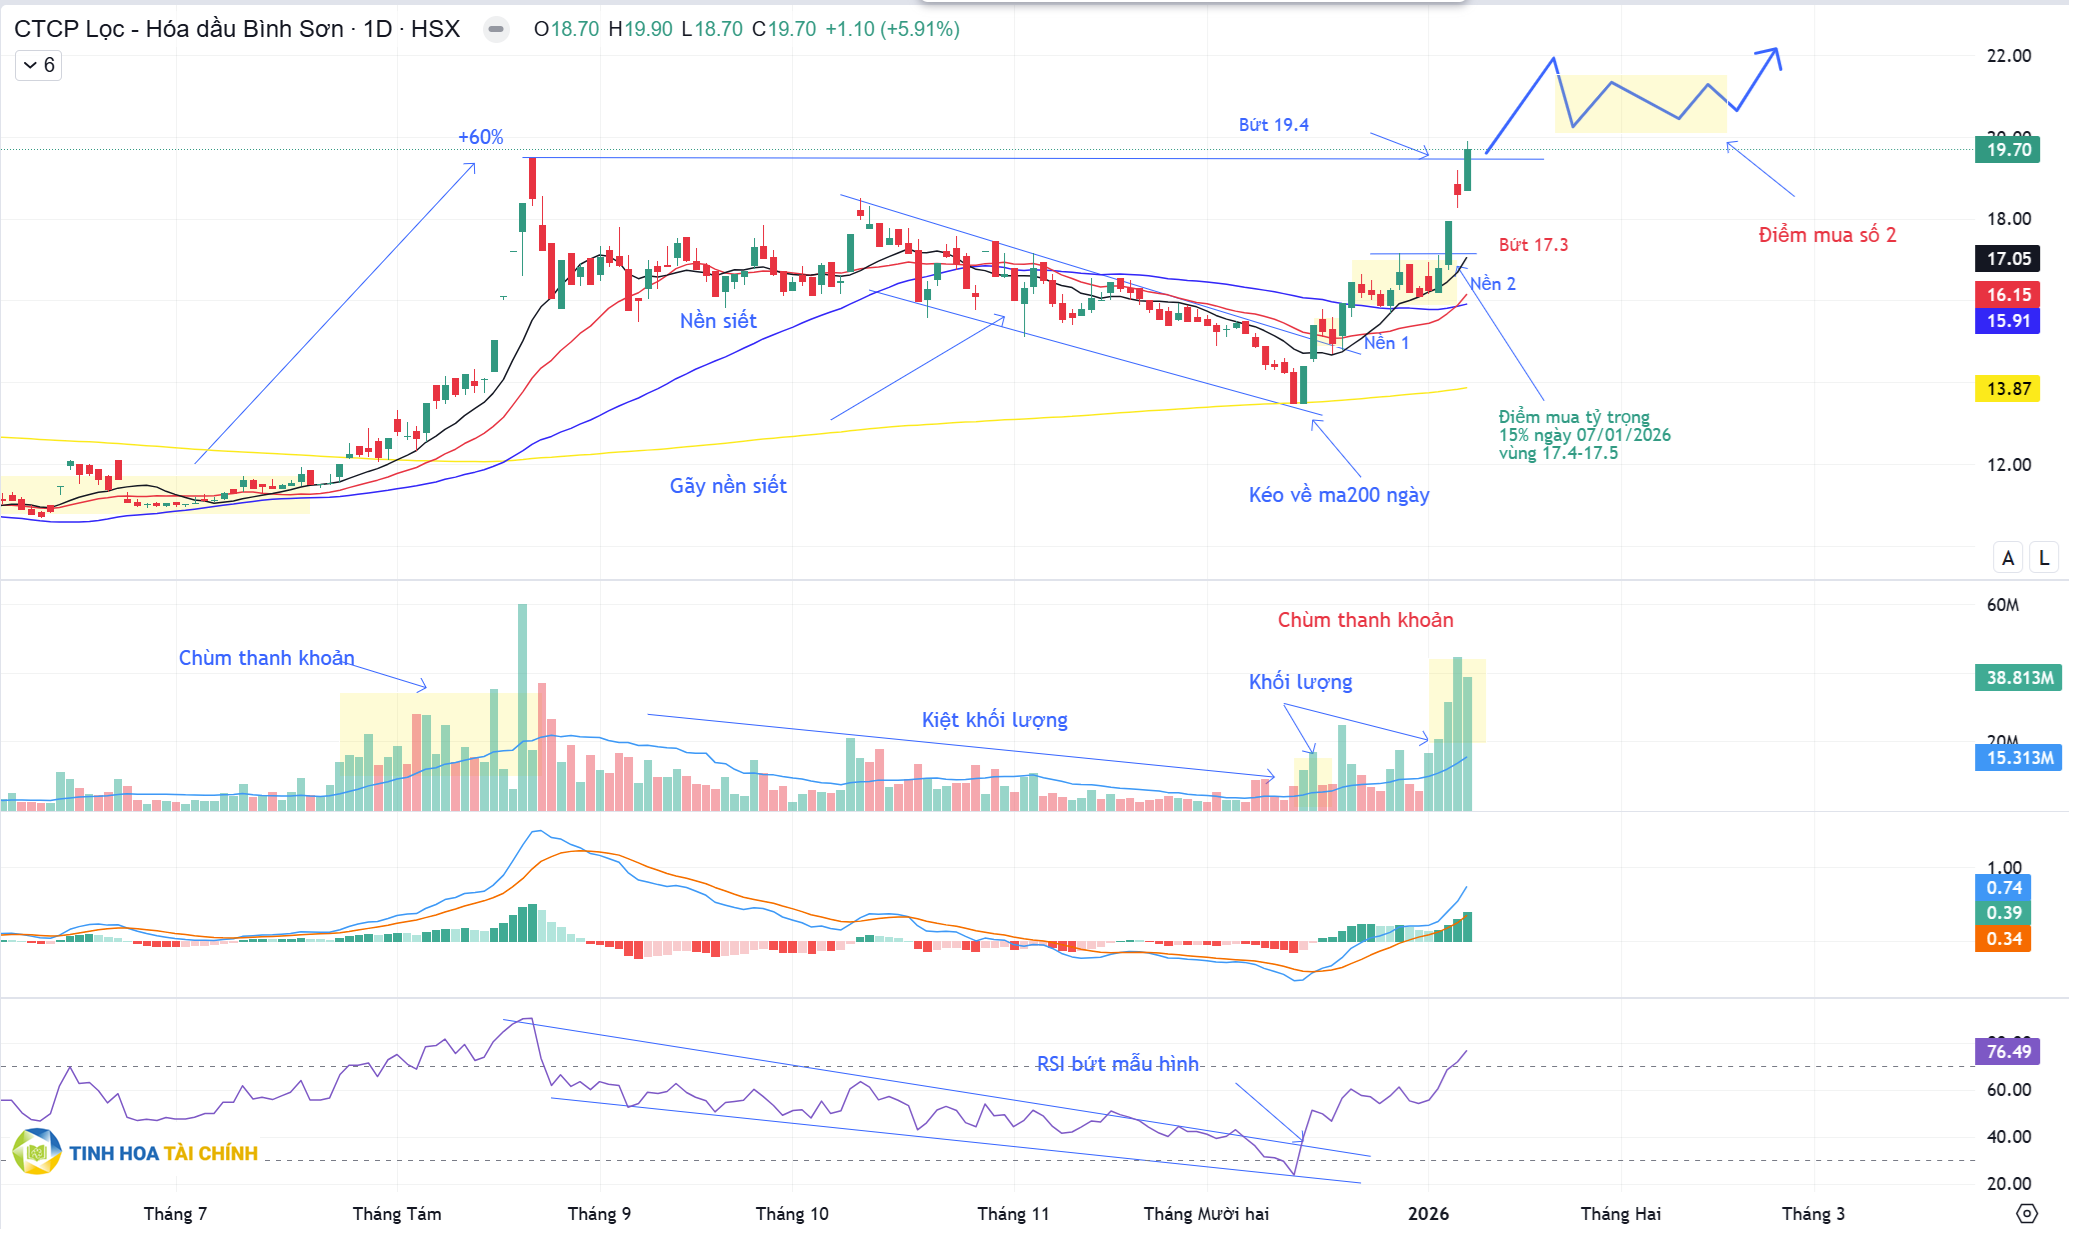The height and width of the screenshot is (1238, 2077).
Task: Select the 'Kéo về ma200 ngày' annotation
Action: point(1338,495)
